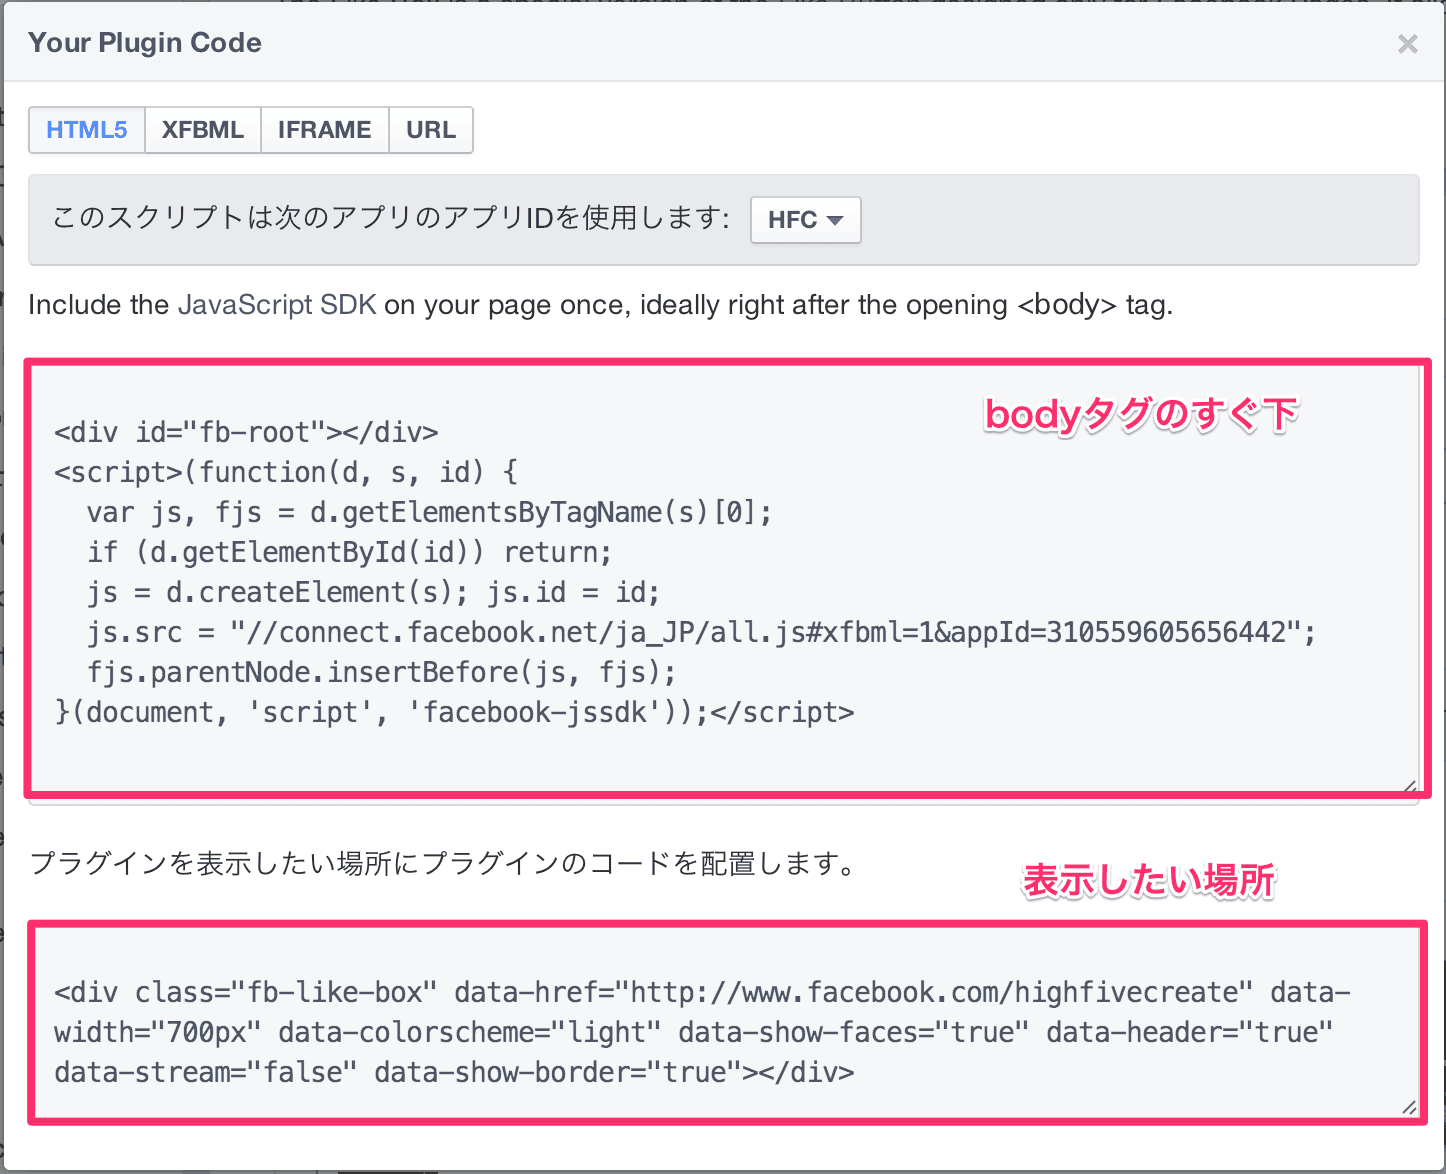Open the JavaScript SDK link

point(277,305)
